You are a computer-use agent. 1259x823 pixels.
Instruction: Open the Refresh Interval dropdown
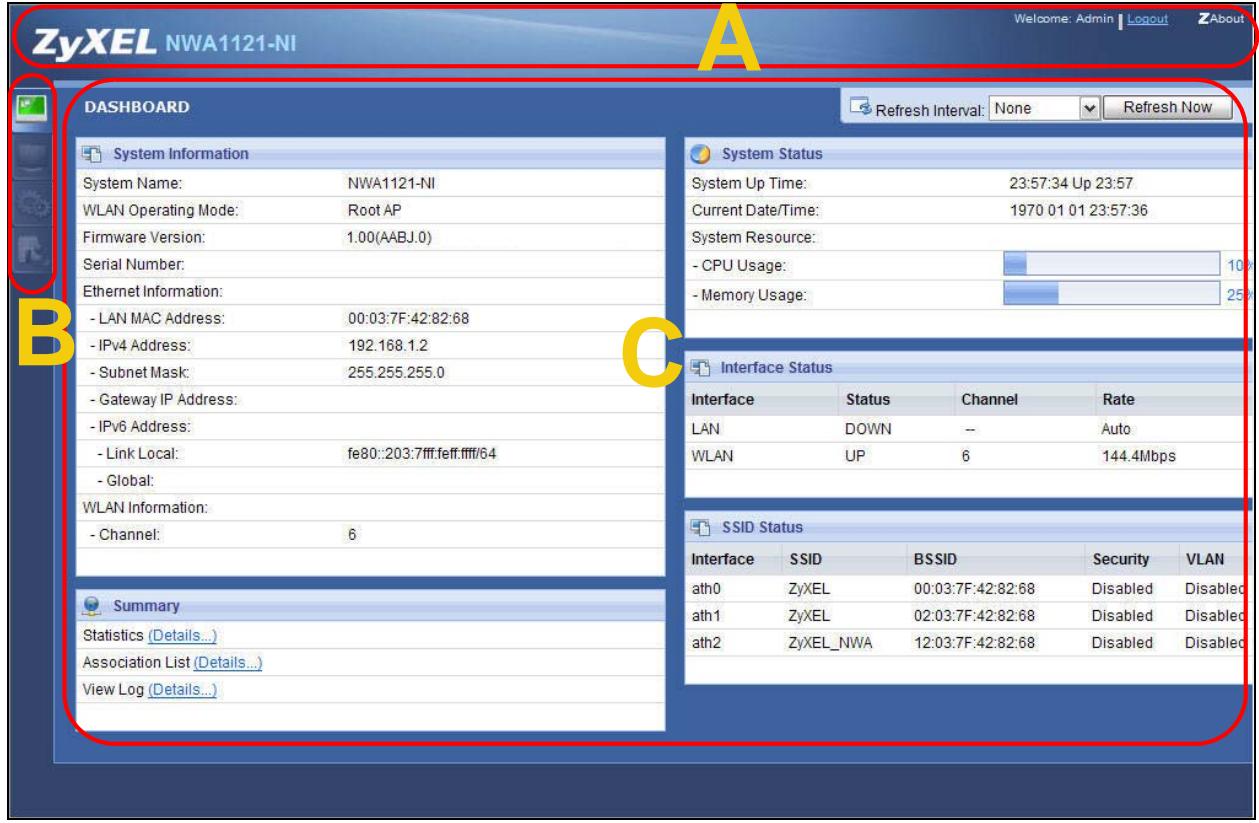pos(1043,107)
